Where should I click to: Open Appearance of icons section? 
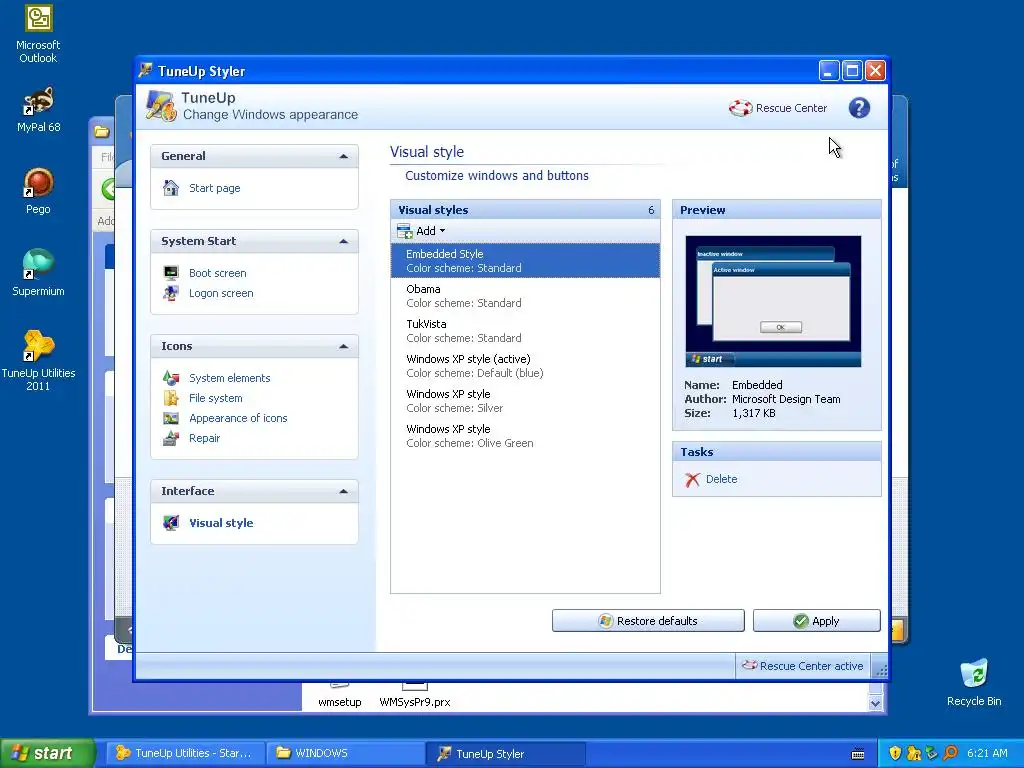[x=238, y=419]
